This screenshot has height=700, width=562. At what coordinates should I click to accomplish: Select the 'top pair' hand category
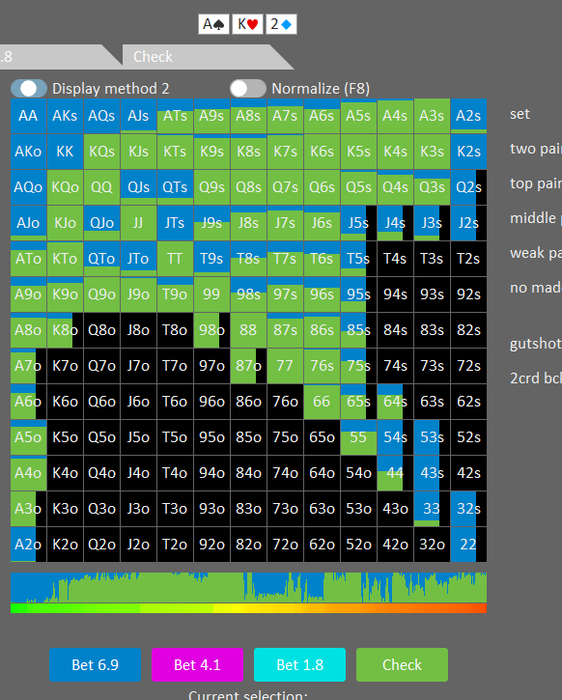[x=536, y=183]
